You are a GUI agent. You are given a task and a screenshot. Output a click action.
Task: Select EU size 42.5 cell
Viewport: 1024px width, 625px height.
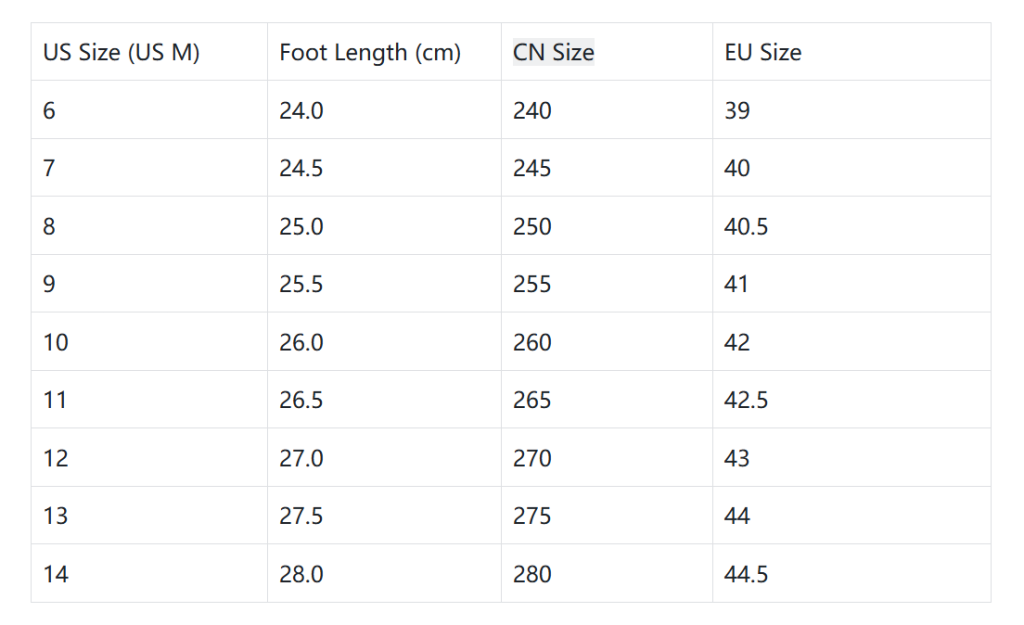pyautogui.click(x=746, y=400)
